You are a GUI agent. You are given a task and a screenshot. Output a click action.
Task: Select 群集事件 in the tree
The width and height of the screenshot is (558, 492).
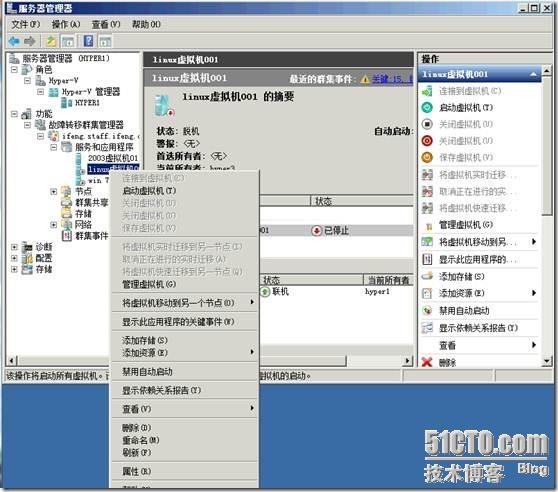coord(91,236)
